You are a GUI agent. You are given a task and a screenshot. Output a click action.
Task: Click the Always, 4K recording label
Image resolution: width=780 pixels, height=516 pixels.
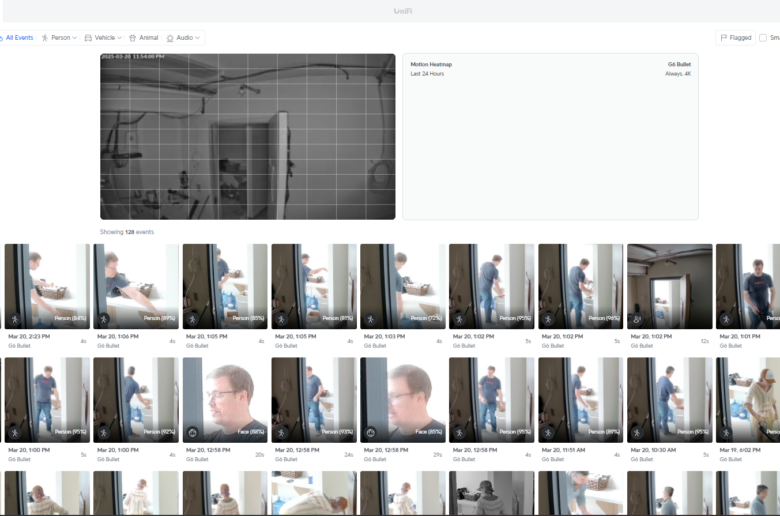(x=678, y=74)
